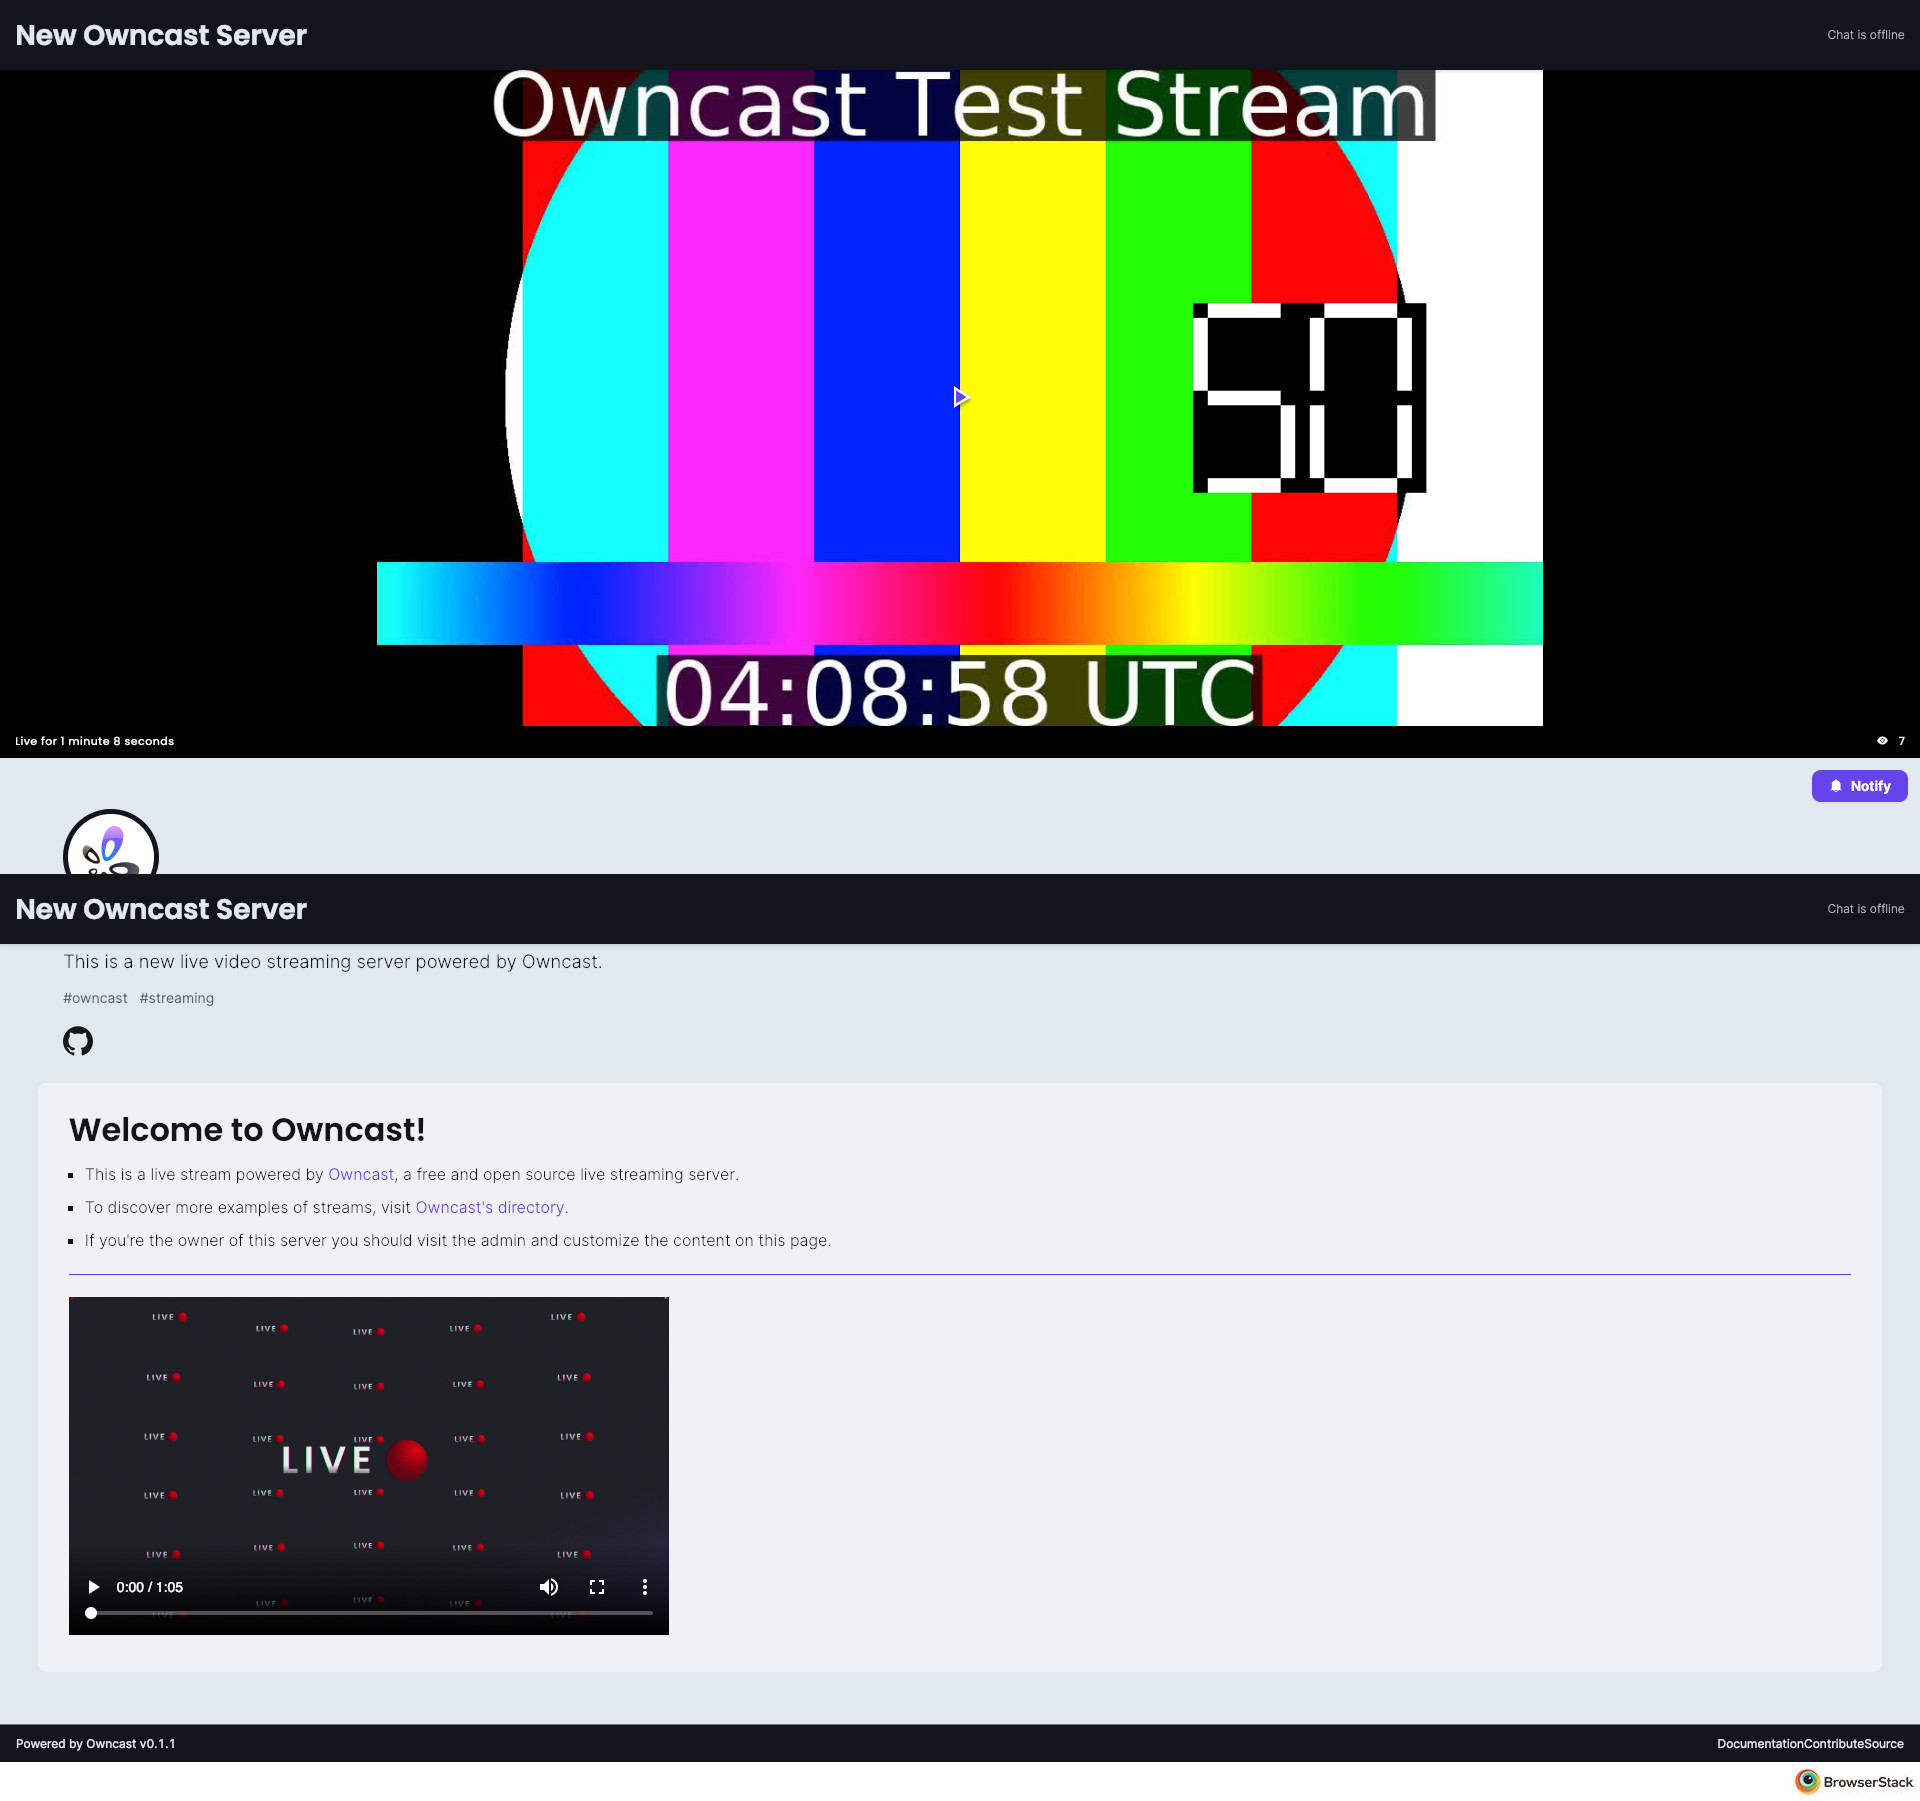
Task: Click the 0:00 / 1:05 time display
Action: pos(150,1587)
